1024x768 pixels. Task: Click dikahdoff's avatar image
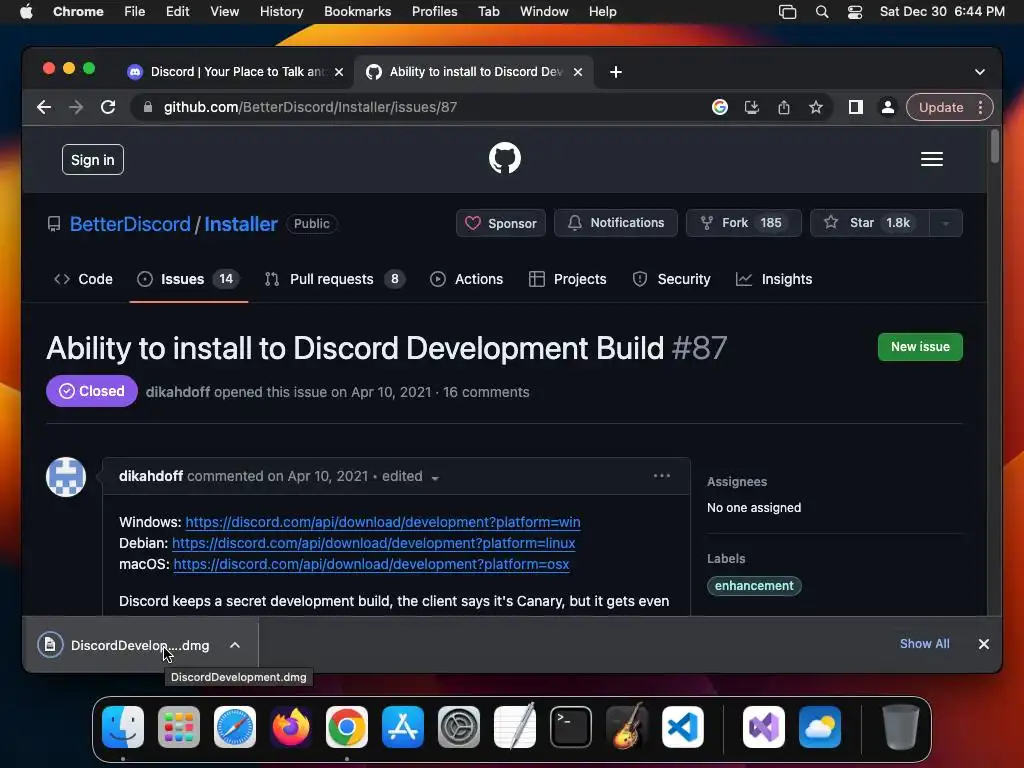pos(66,477)
